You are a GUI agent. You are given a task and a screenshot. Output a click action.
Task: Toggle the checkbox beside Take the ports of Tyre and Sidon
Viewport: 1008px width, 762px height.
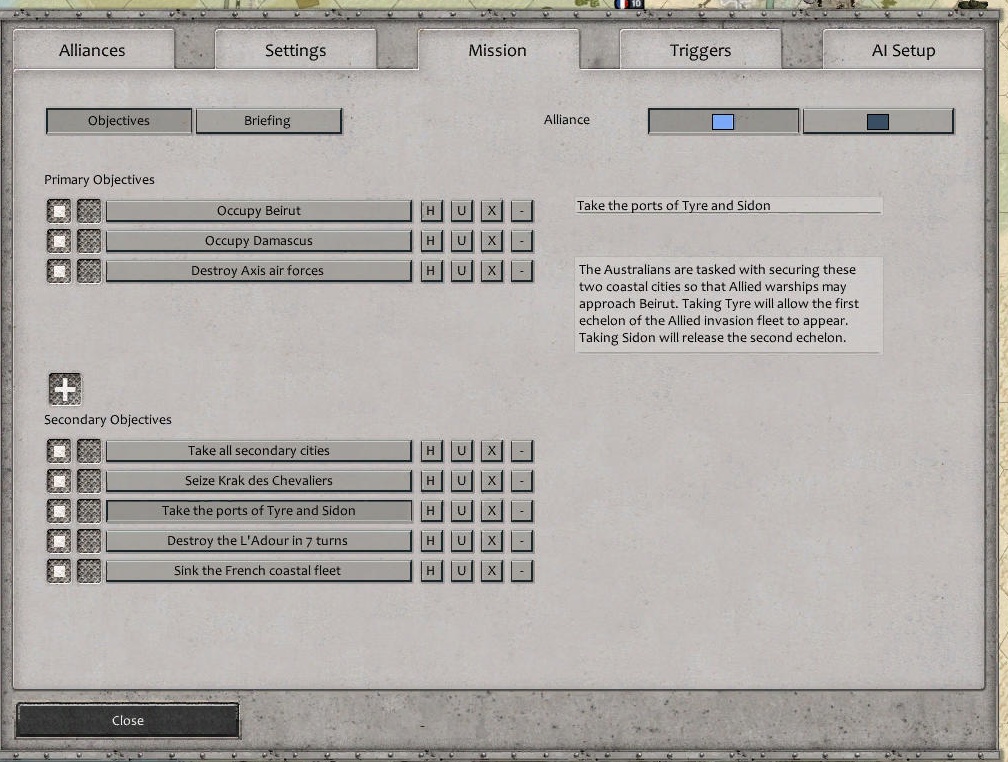[57, 510]
